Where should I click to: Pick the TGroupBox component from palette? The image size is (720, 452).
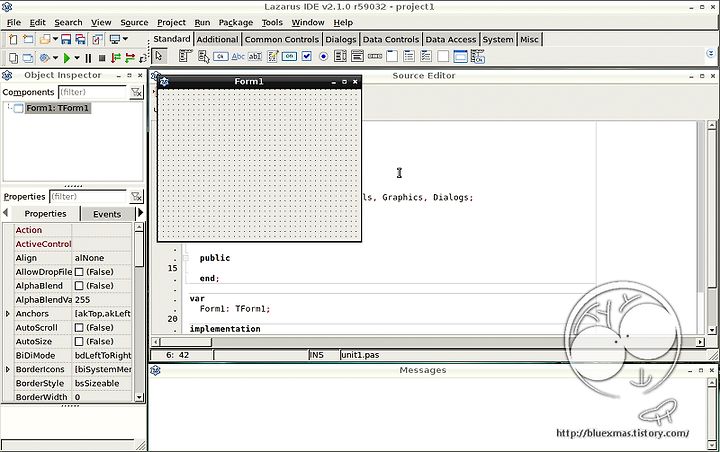point(392,56)
